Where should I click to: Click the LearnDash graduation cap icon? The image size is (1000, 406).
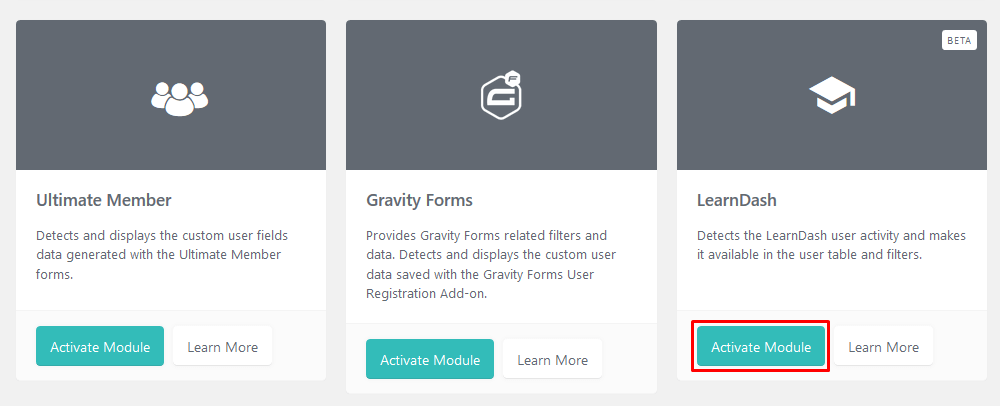[832, 96]
